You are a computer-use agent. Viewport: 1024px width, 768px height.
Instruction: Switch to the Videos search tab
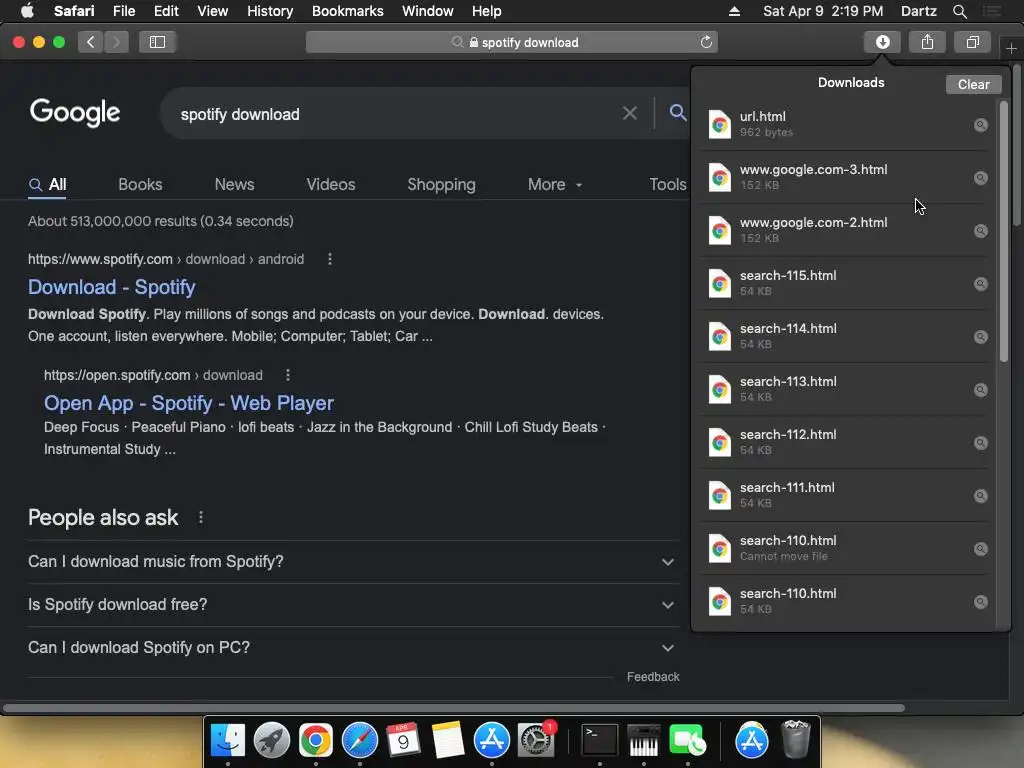331,185
